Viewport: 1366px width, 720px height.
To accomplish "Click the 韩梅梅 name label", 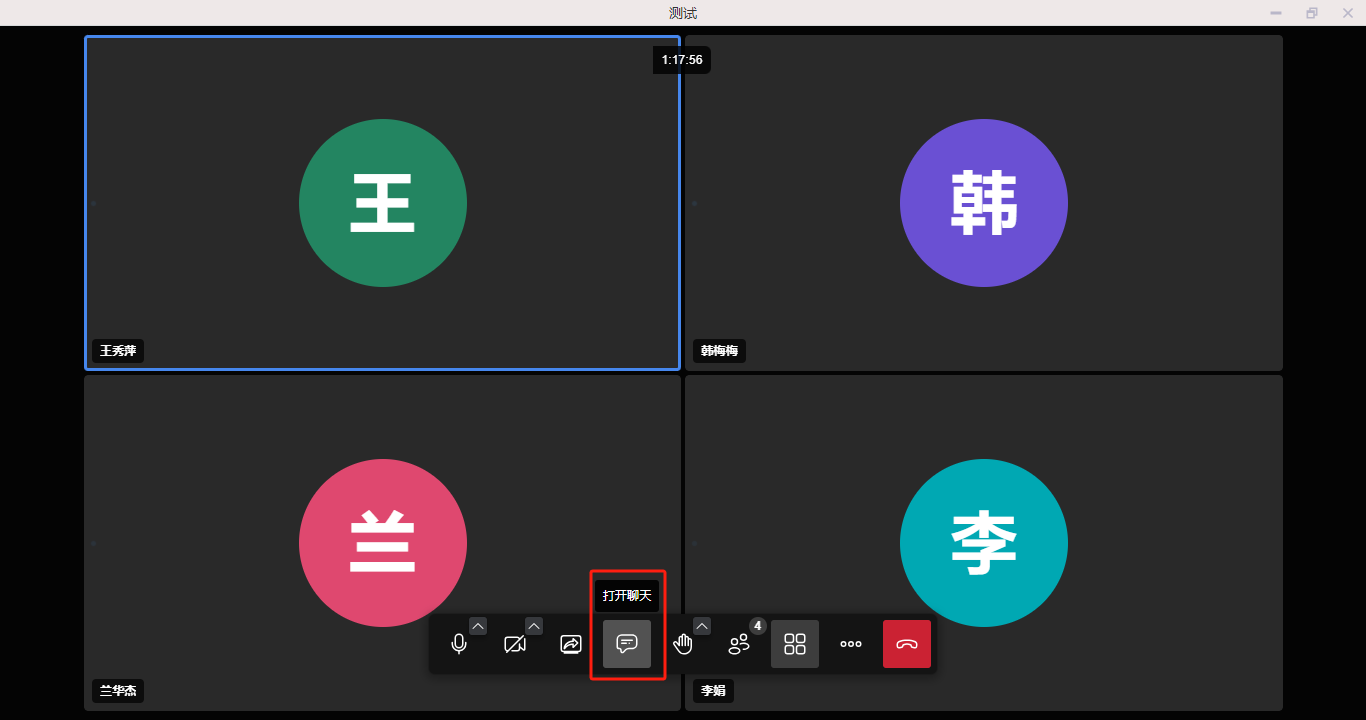I will click(719, 351).
